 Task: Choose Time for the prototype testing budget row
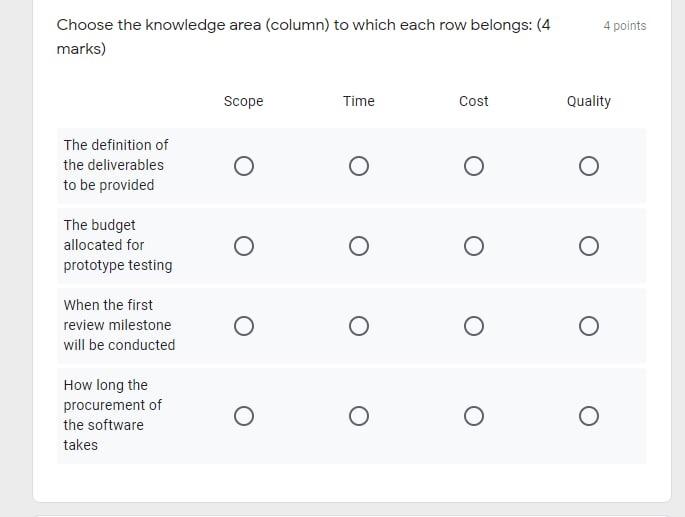click(359, 246)
